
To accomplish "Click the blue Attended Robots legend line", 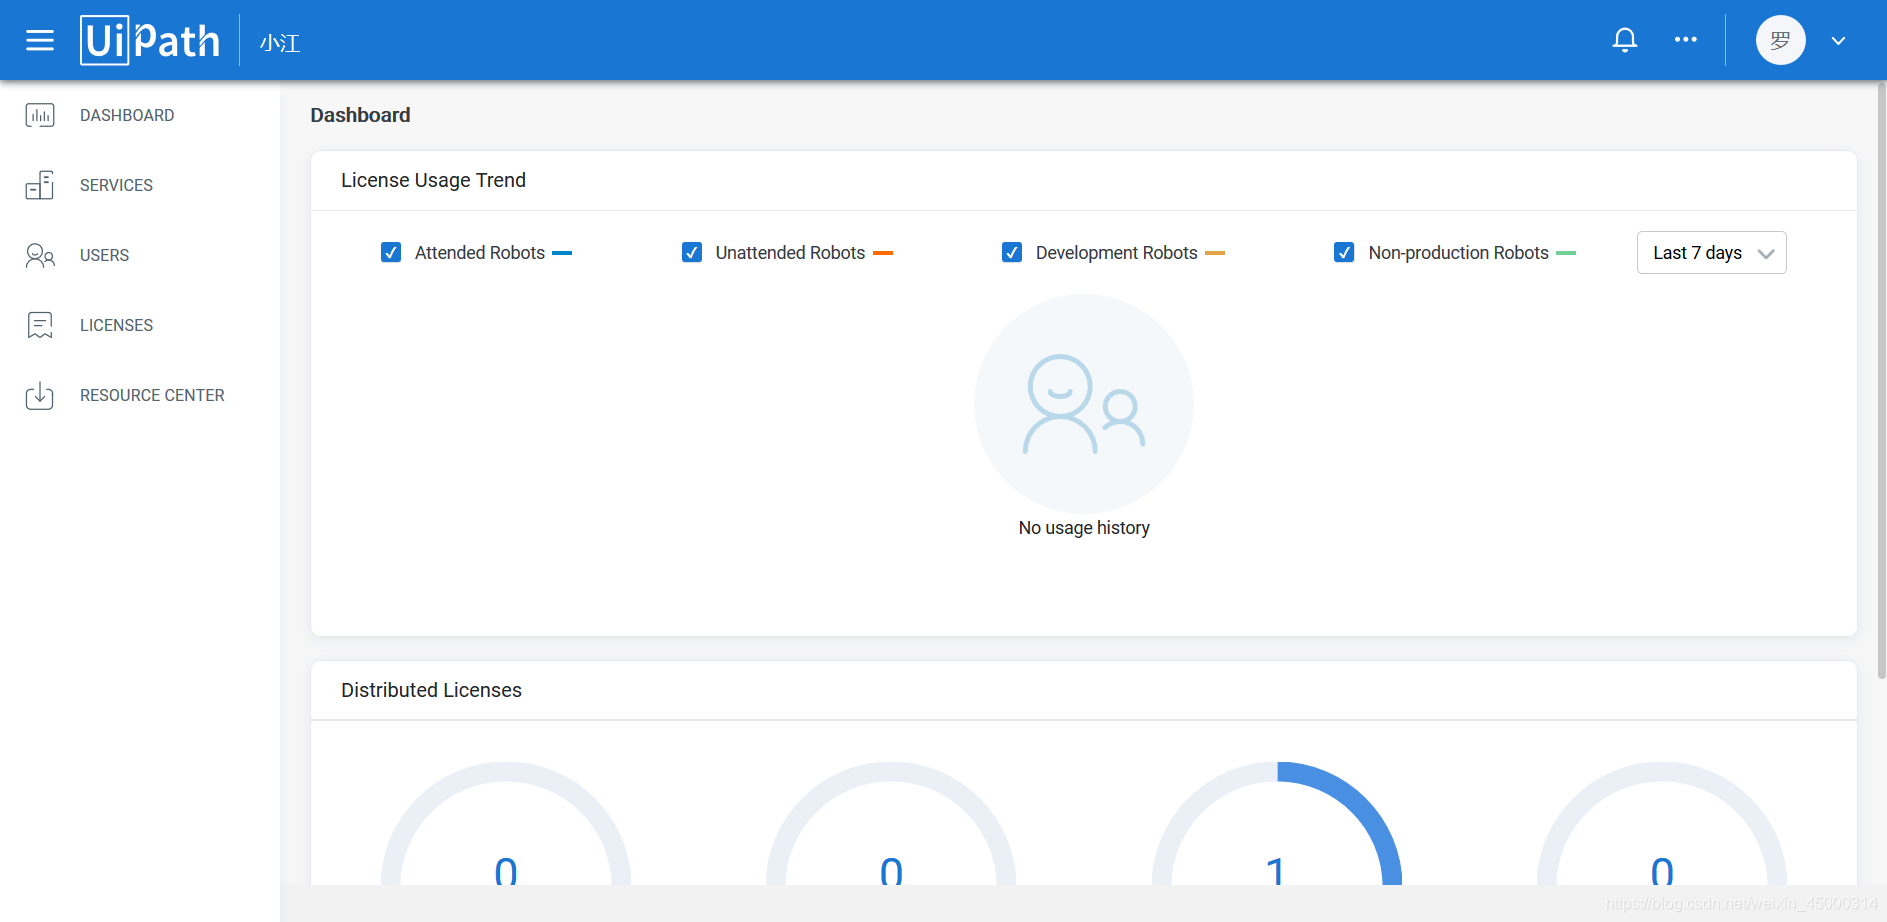I will [562, 253].
